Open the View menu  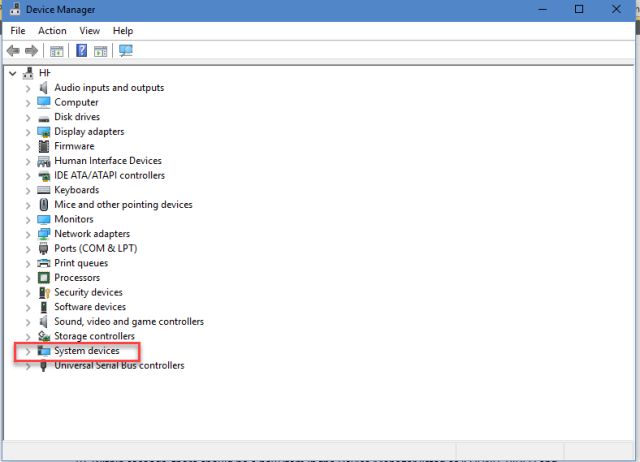coord(90,31)
